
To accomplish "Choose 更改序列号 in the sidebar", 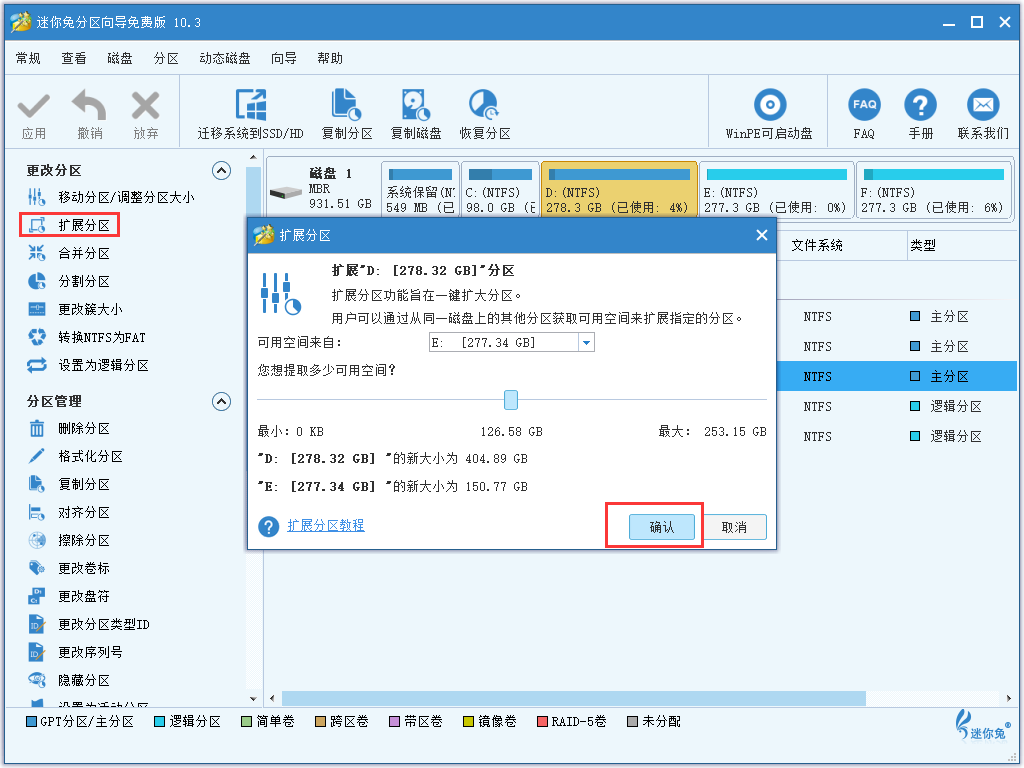I will click(x=75, y=652).
